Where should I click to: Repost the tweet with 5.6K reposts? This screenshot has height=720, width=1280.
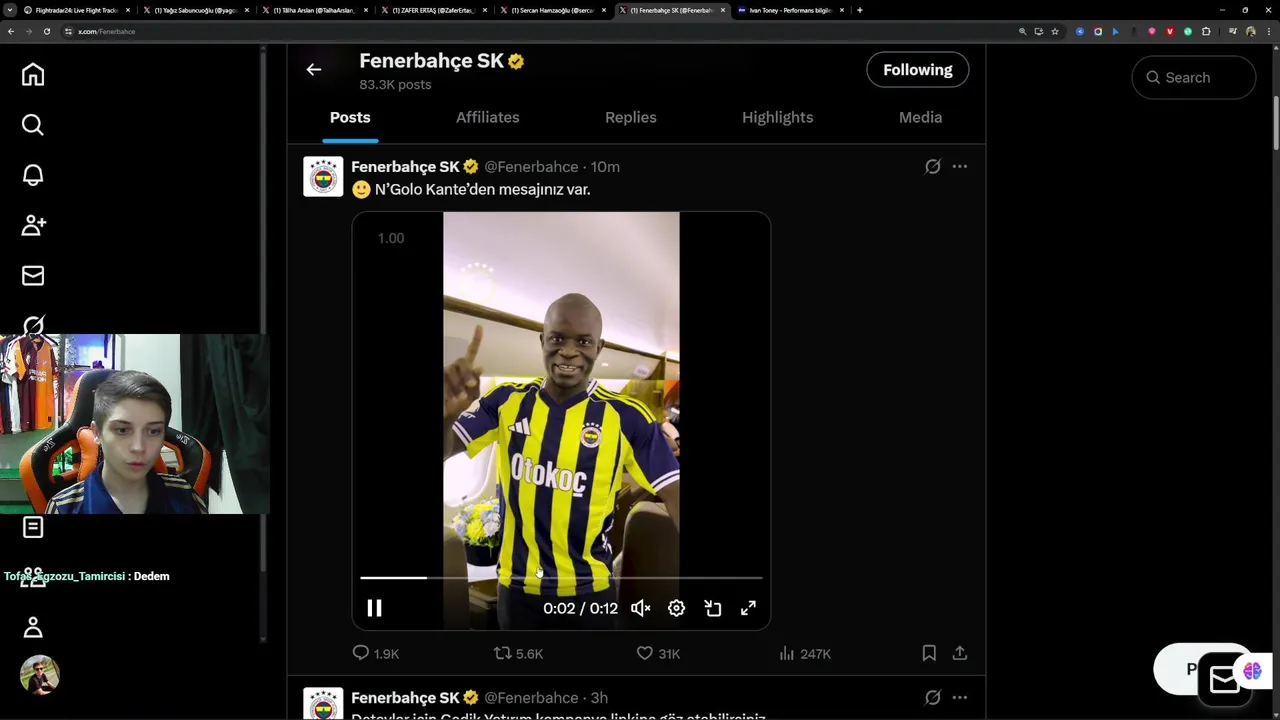coord(518,653)
